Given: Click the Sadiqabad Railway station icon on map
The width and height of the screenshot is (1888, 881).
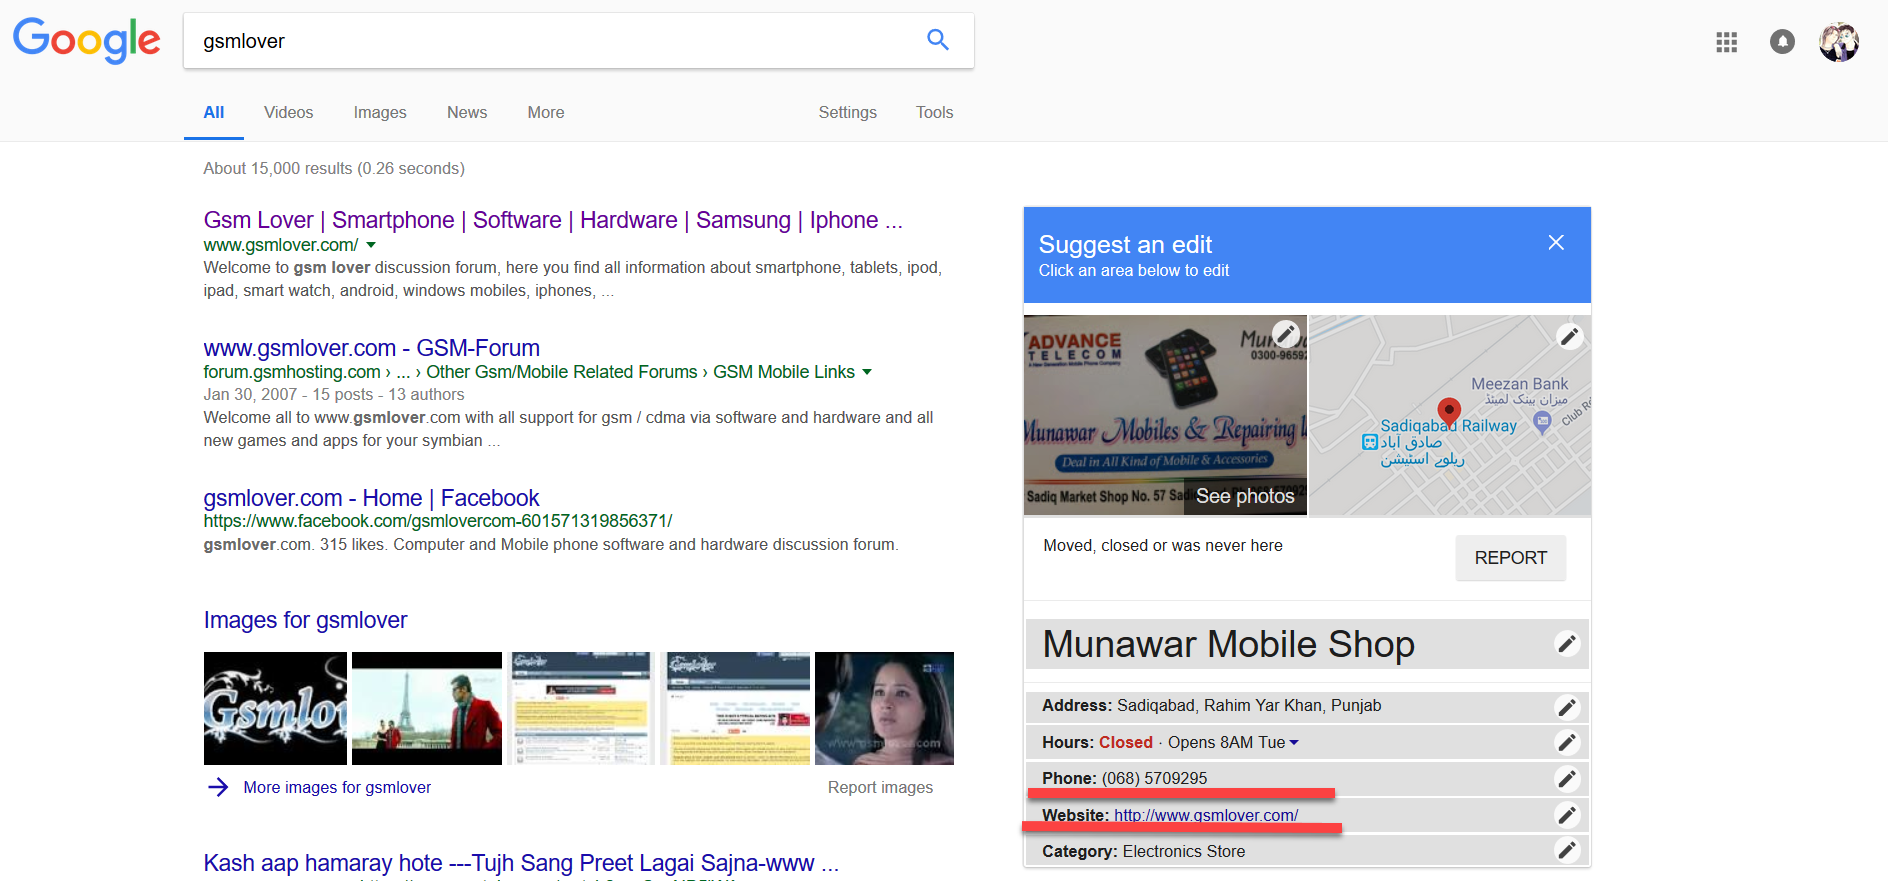Looking at the screenshot, I should pyautogui.click(x=1369, y=442).
